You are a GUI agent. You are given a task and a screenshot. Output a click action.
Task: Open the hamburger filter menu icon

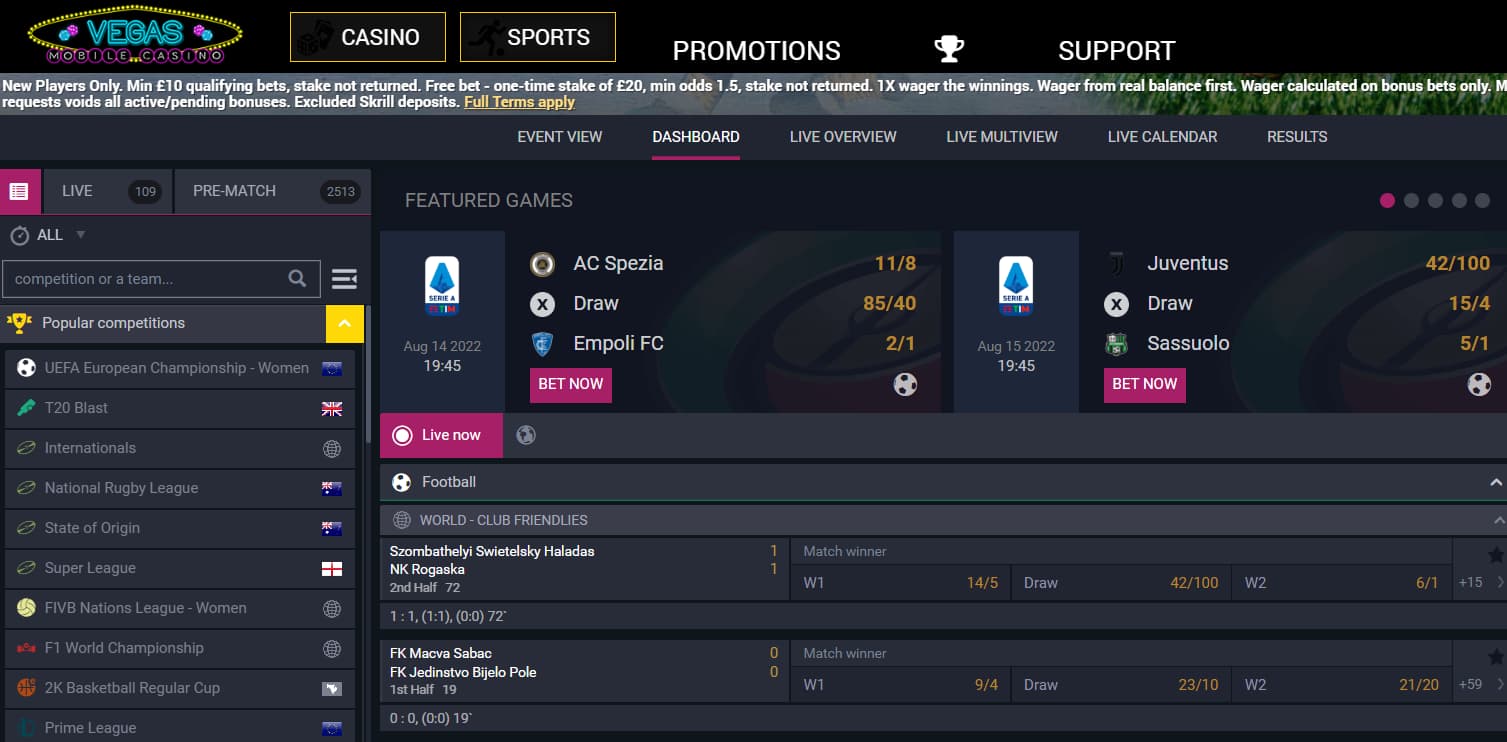(x=344, y=279)
